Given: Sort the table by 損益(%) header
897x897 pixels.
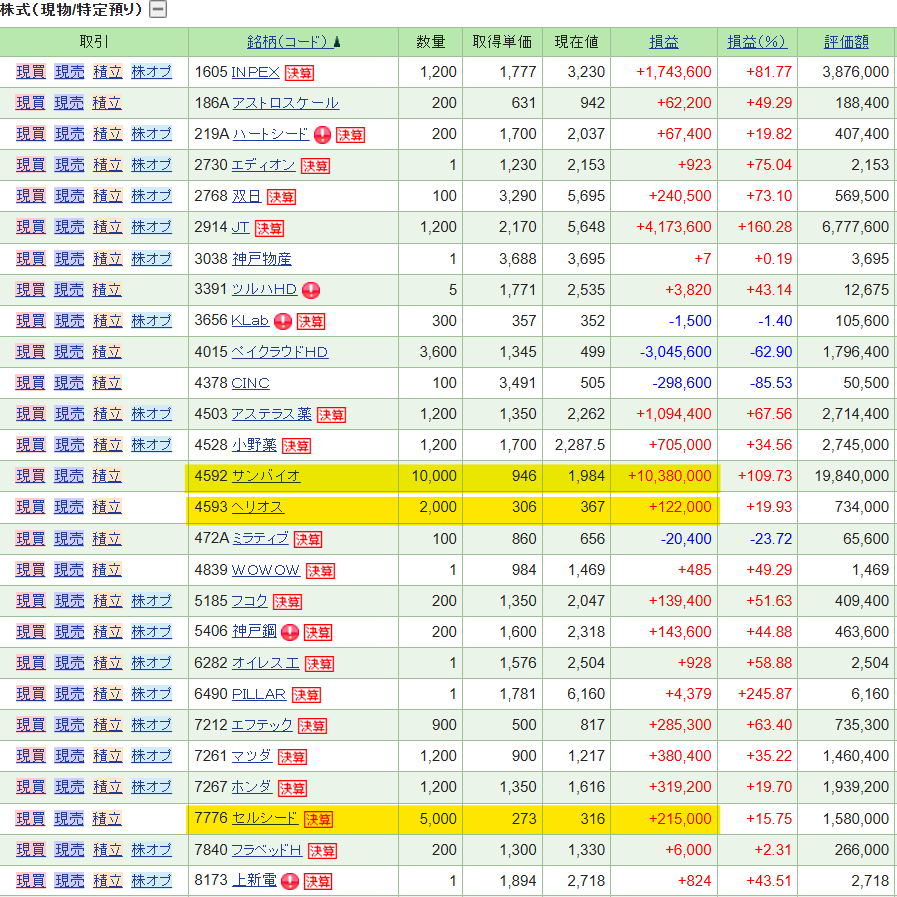Looking at the screenshot, I should pos(757,42).
